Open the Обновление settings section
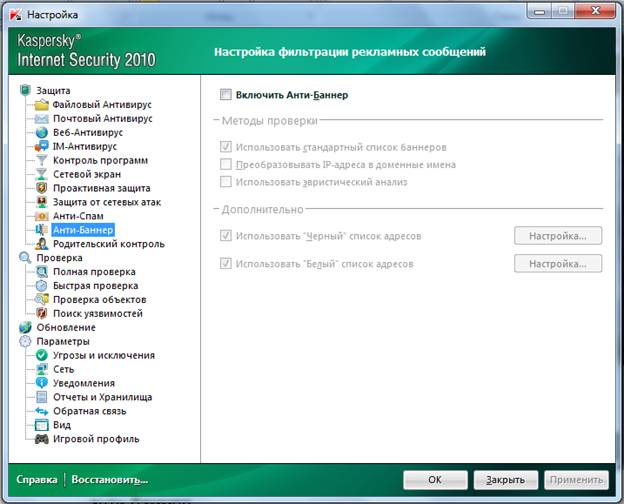The image size is (624, 504). (x=66, y=328)
